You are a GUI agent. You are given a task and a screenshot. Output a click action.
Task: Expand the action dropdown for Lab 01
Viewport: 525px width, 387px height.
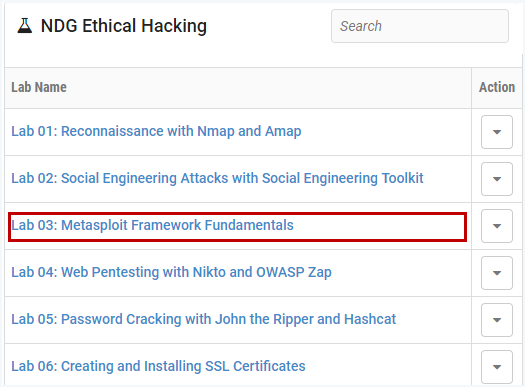click(497, 132)
